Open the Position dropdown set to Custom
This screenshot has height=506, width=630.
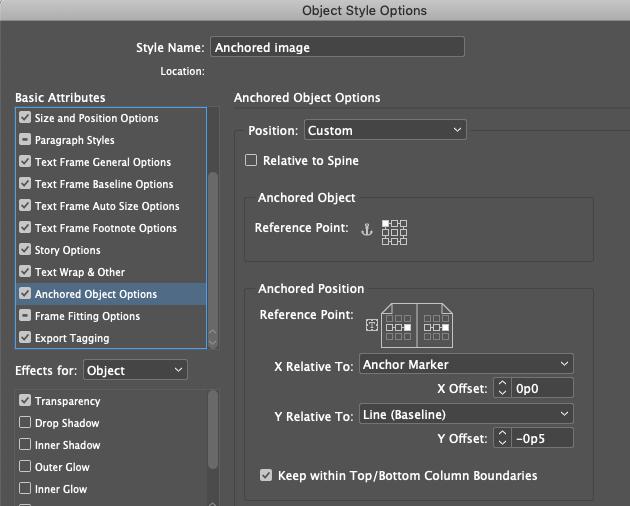(x=385, y=130)
